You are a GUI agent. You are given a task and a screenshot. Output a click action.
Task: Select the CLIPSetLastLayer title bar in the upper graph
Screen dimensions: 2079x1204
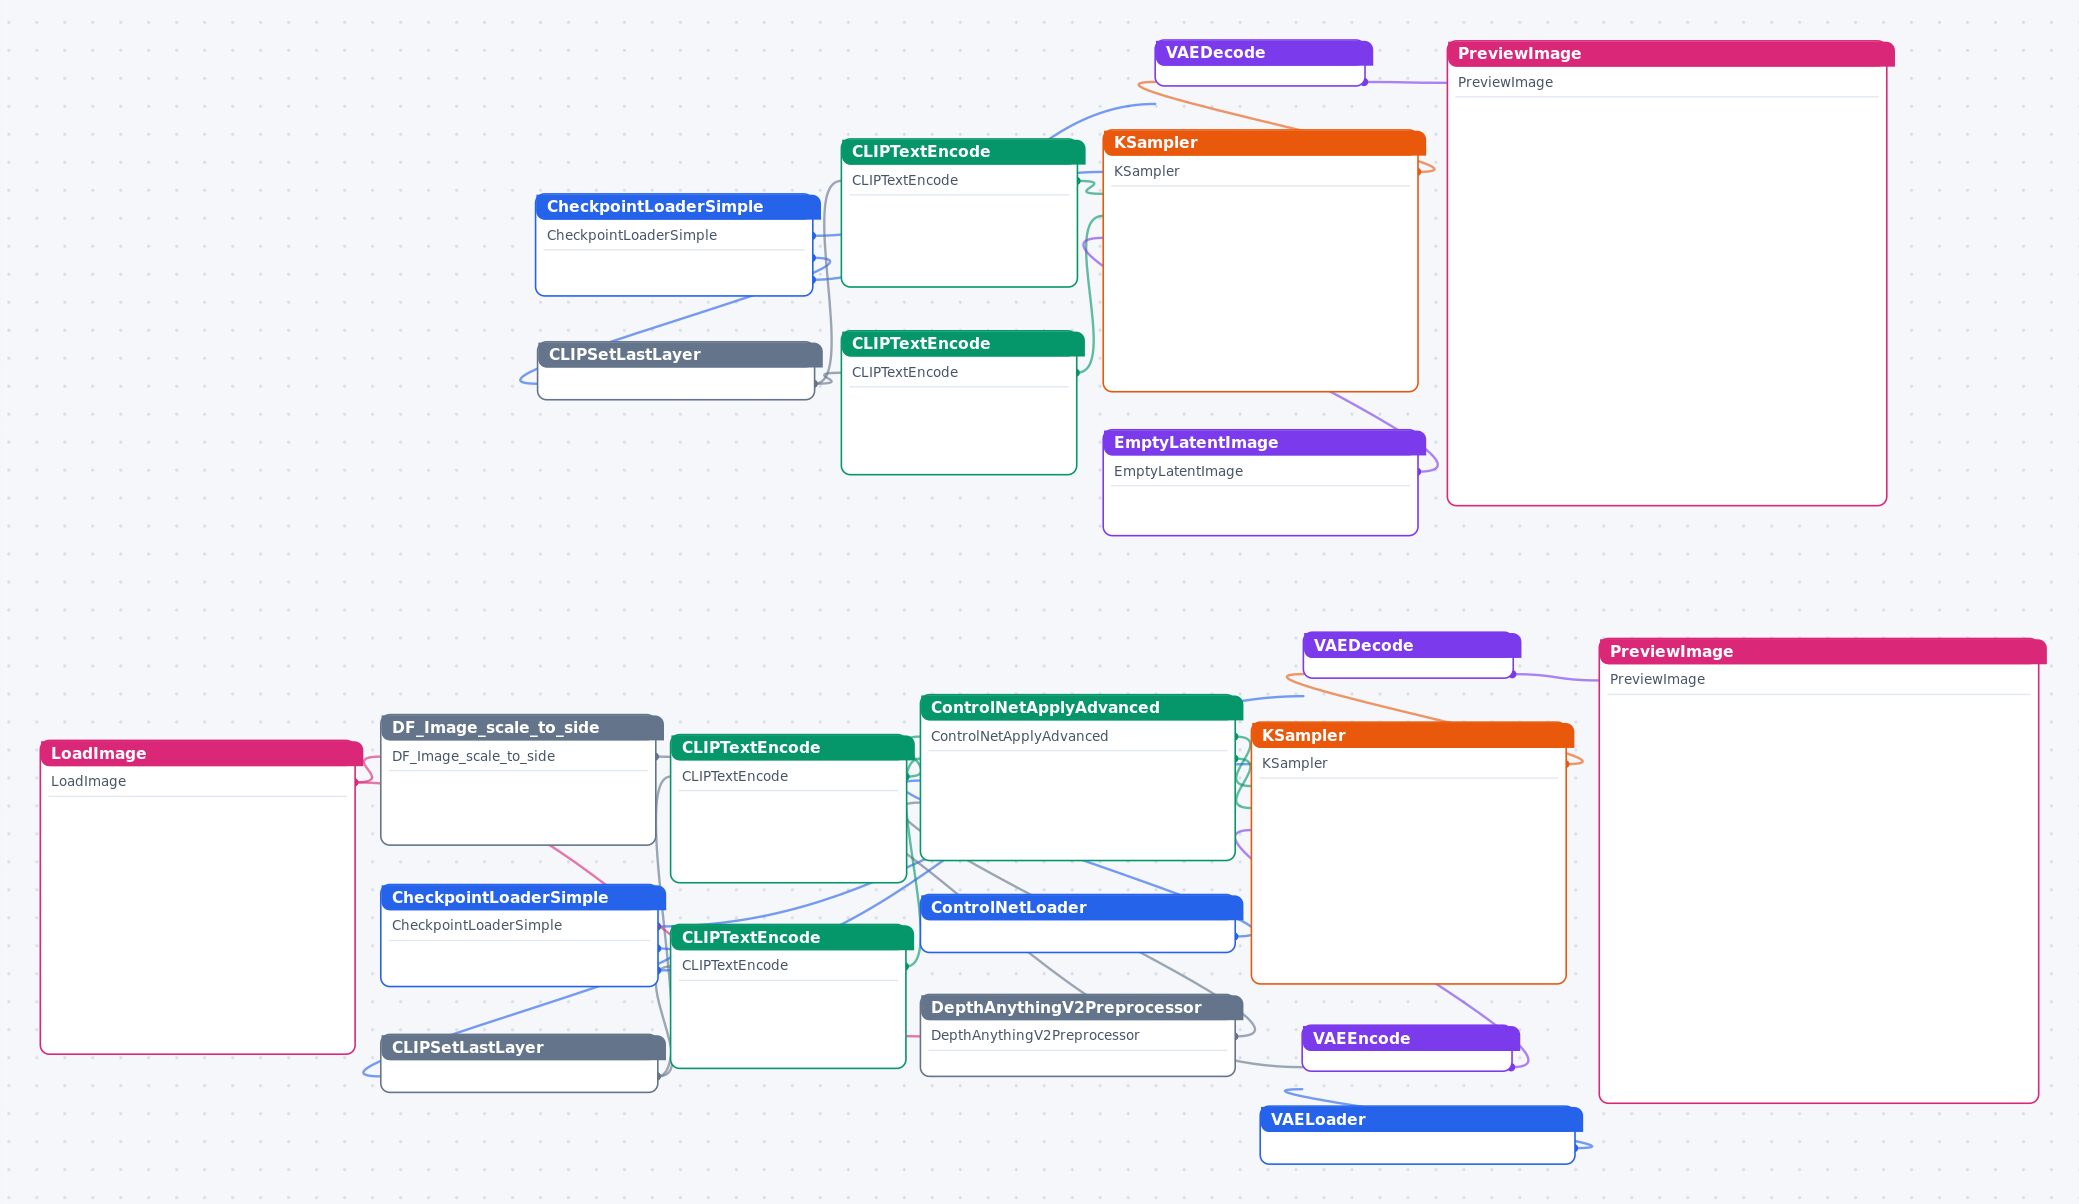(x=680, y=354)
